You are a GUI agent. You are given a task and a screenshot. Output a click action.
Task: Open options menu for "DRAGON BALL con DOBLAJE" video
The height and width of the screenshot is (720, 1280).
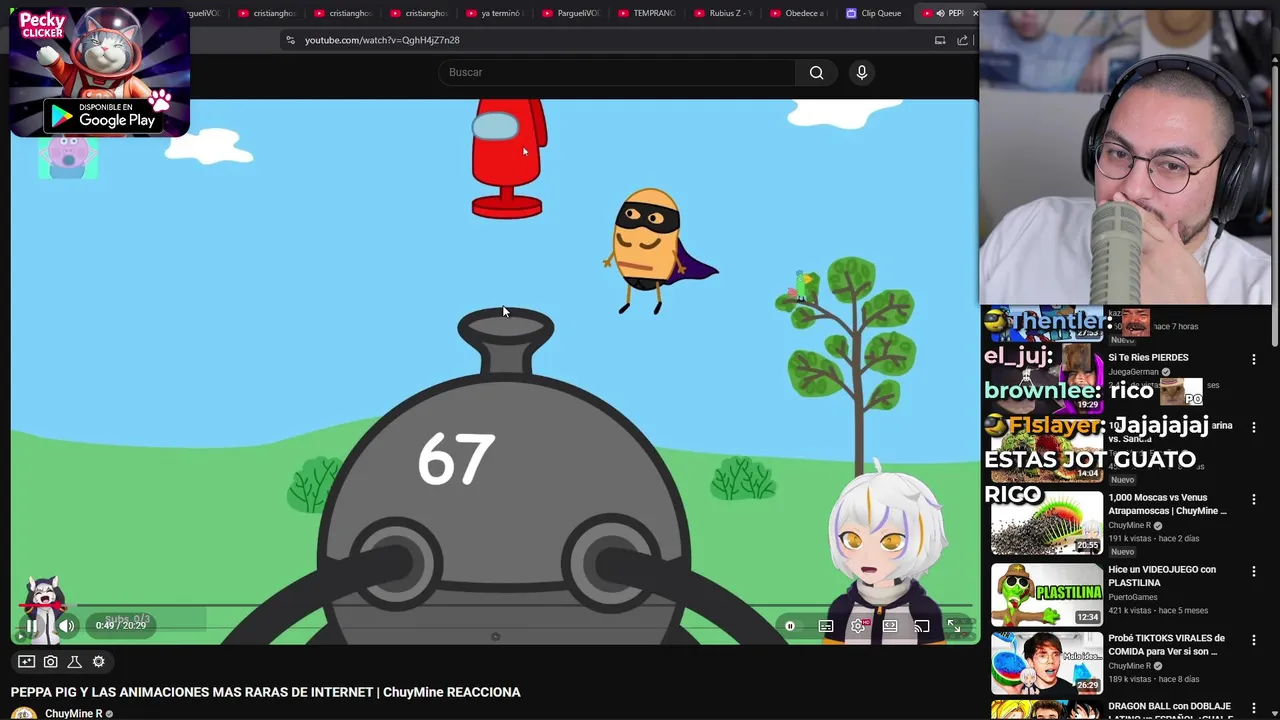point(1254,708)
